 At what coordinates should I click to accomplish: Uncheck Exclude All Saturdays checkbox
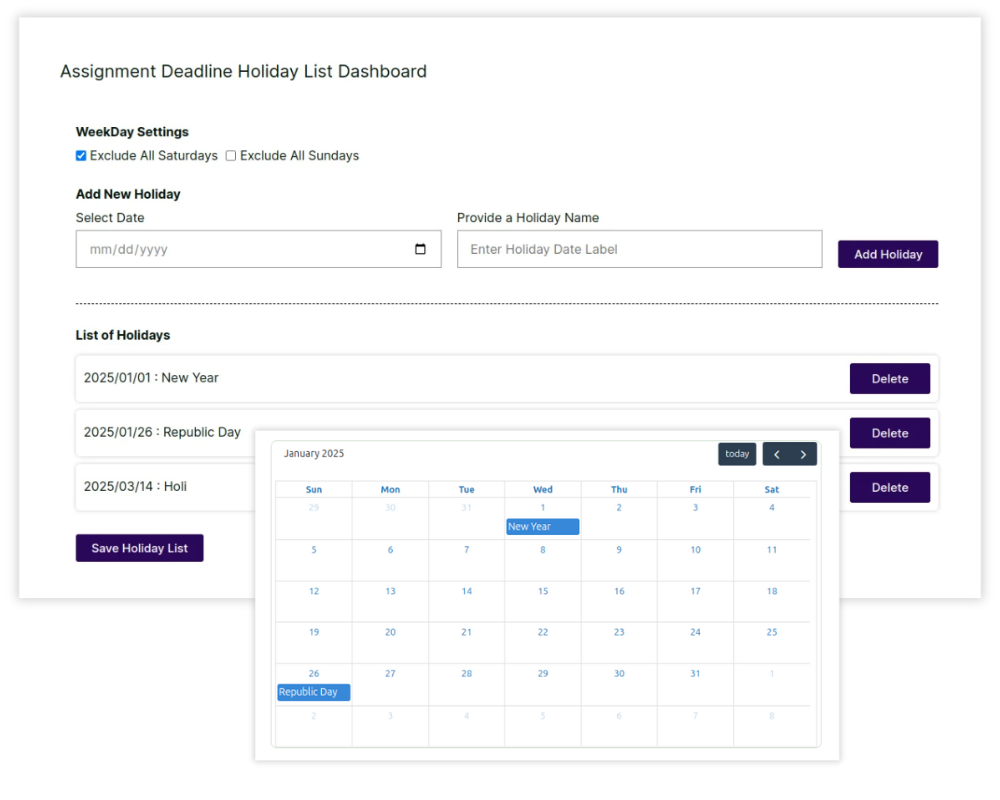click(x=81, y=156)
